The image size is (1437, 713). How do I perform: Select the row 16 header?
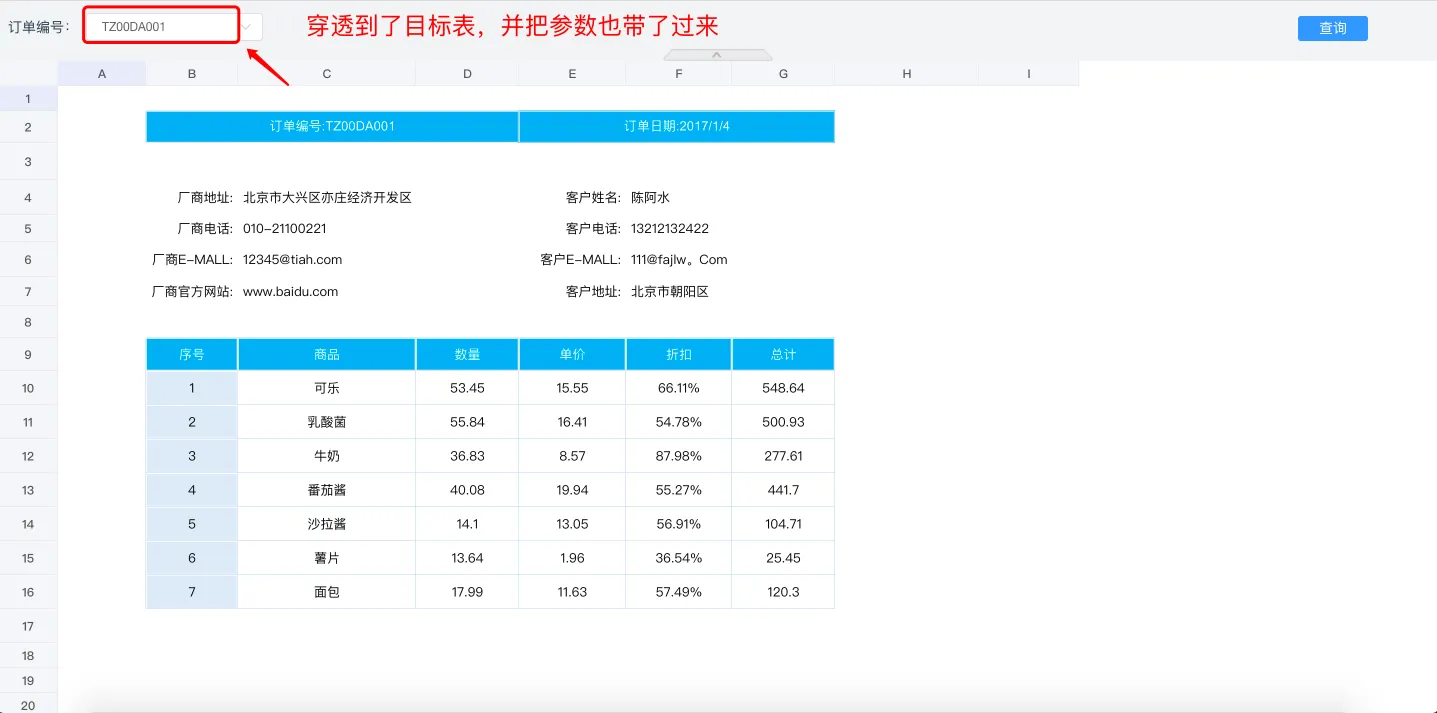tap(28, 592)
